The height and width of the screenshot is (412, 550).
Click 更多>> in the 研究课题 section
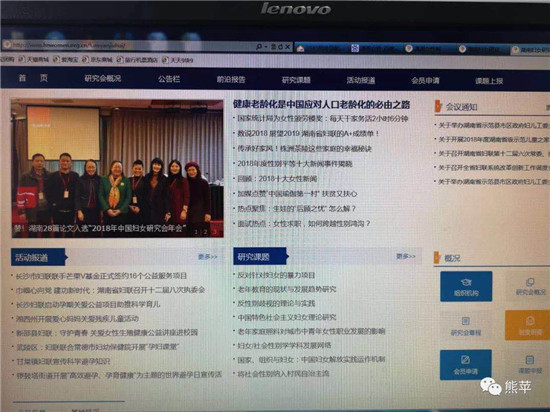[405, 256]
